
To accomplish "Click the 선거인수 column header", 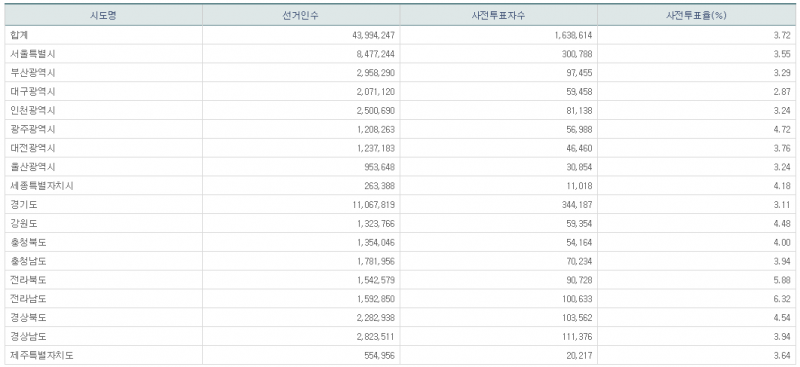I will click(301, 15).
